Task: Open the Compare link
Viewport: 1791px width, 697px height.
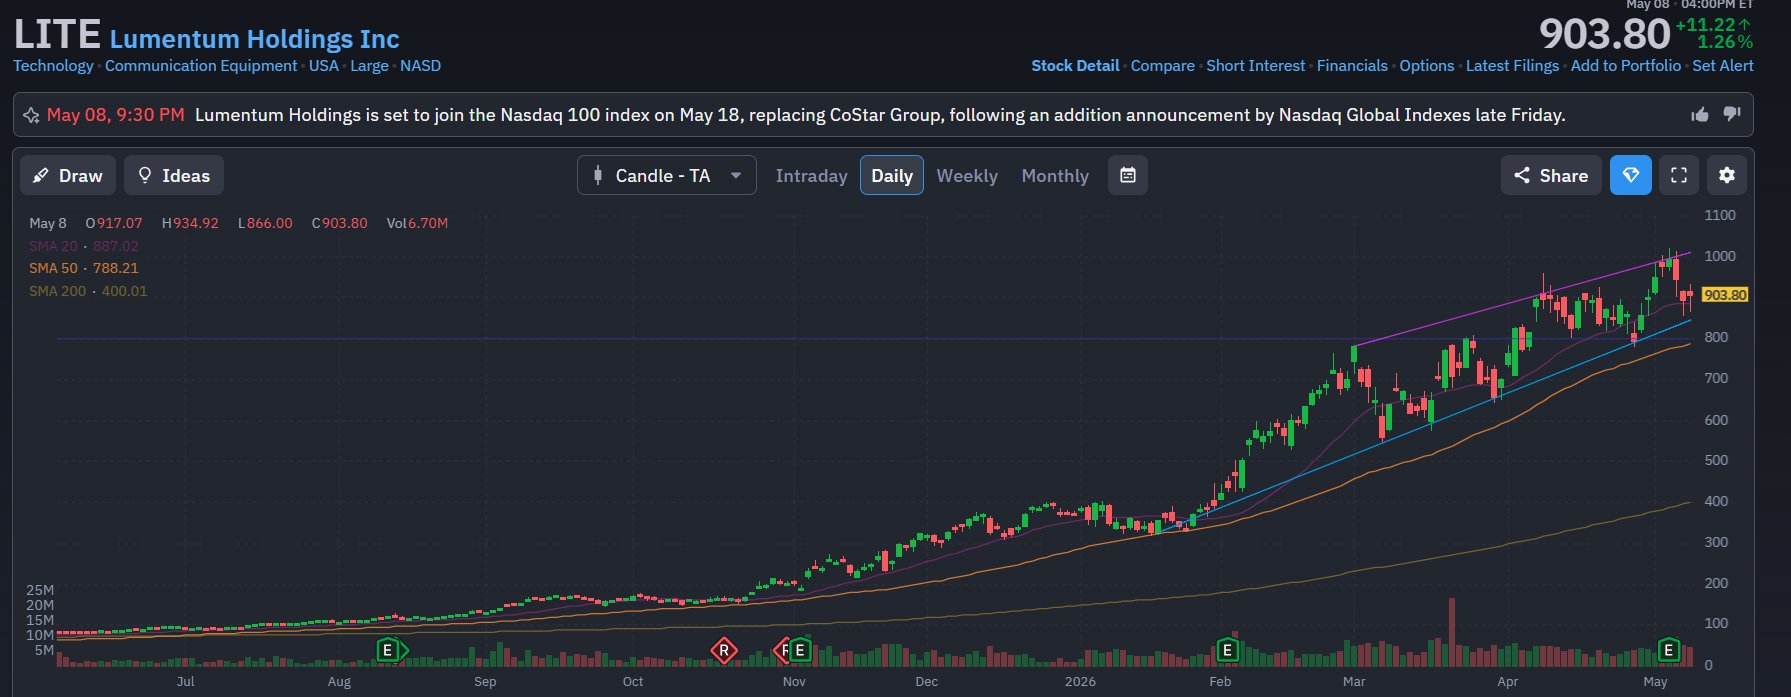Action: pos(1162,66)
